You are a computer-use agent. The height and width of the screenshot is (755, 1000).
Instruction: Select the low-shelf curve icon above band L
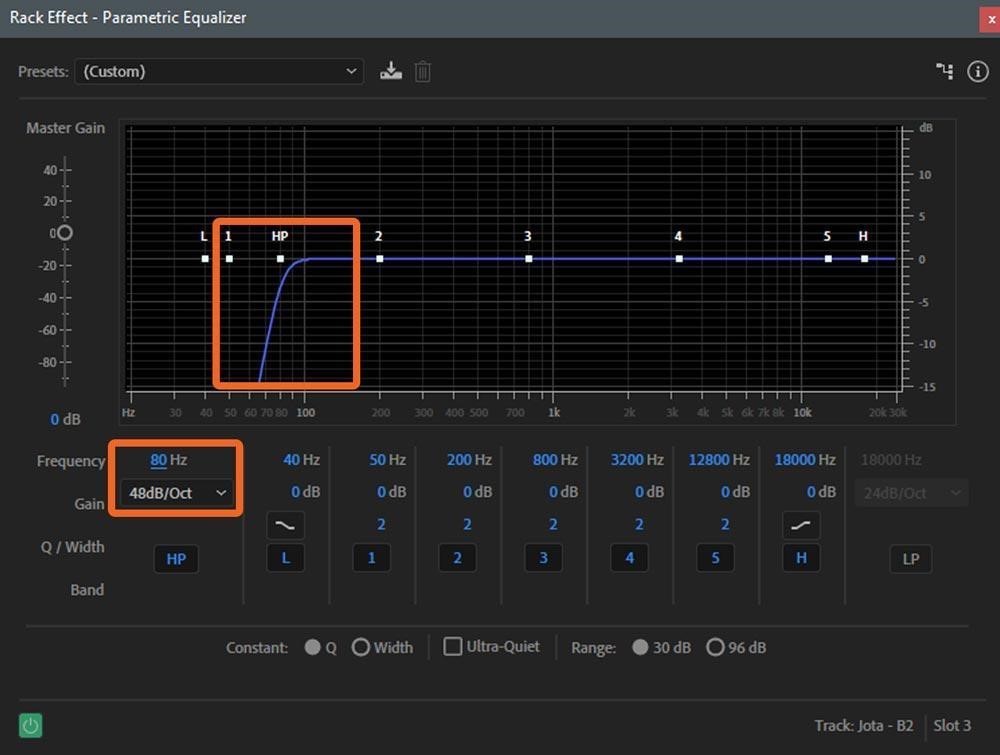click(x=285, y=524)
